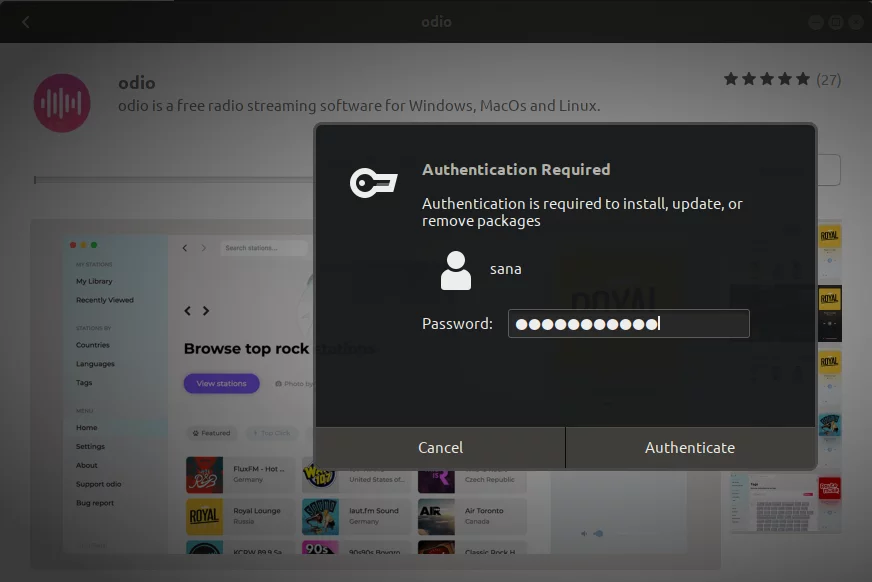872x582 pixels.
Task: Select Languages in screenshot sidebar
Action: pyautogui.click(x=95, y=364)
